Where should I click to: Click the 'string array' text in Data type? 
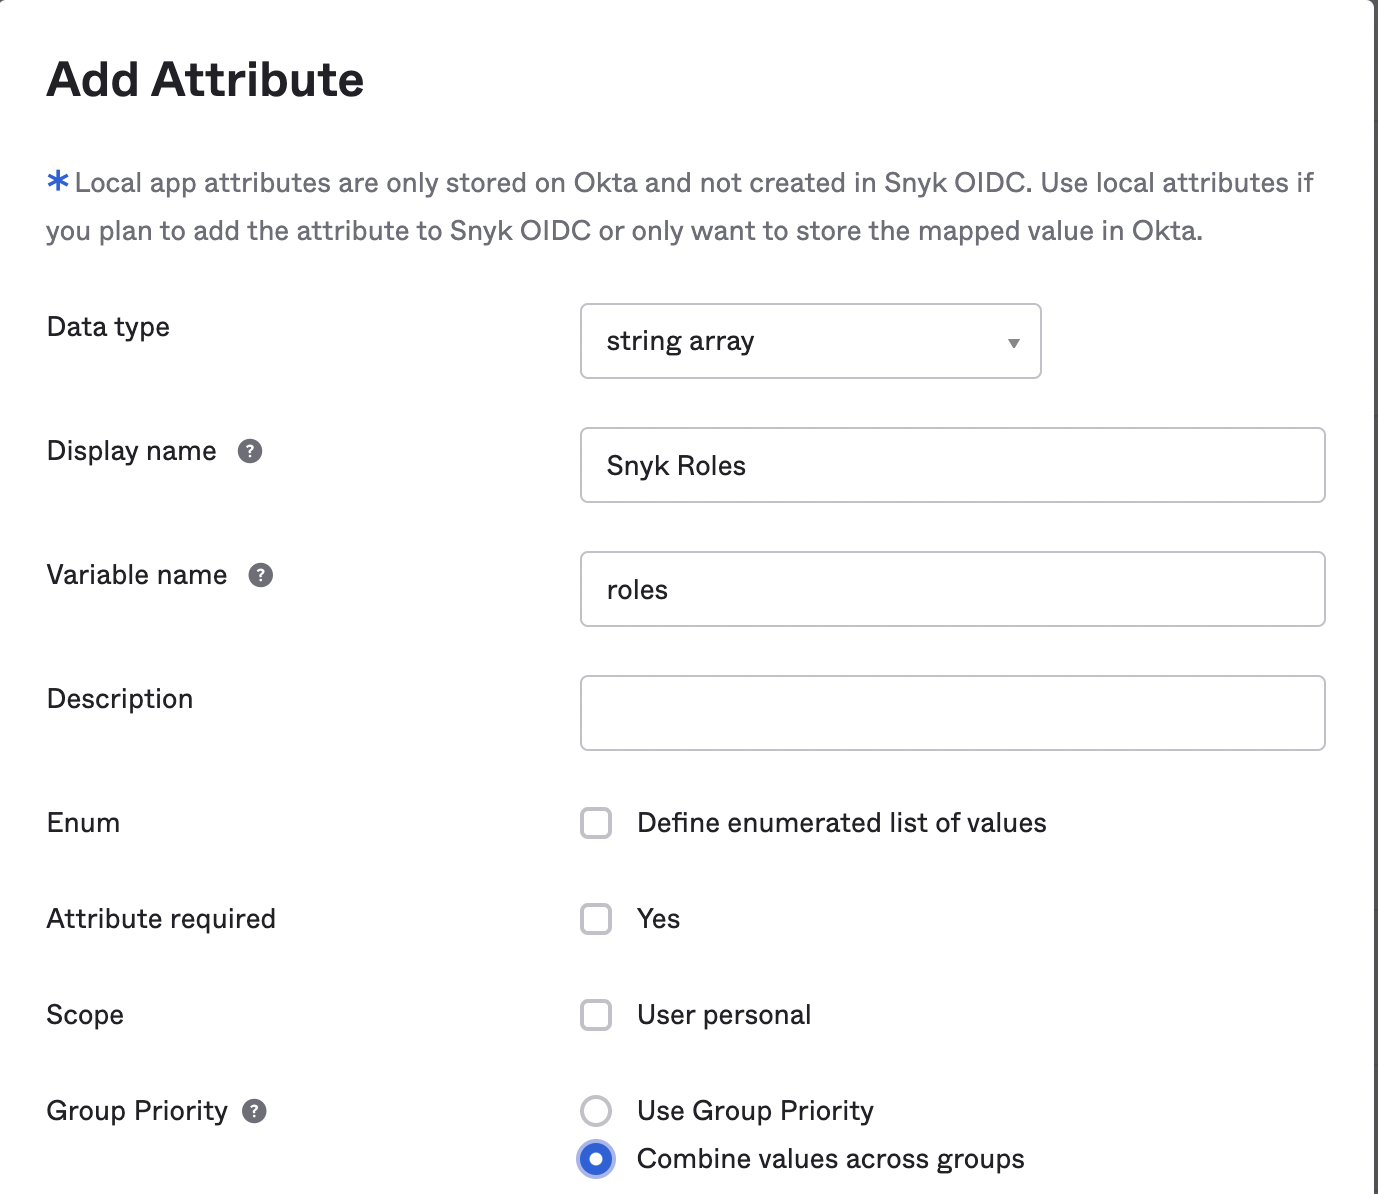point(680,341)
